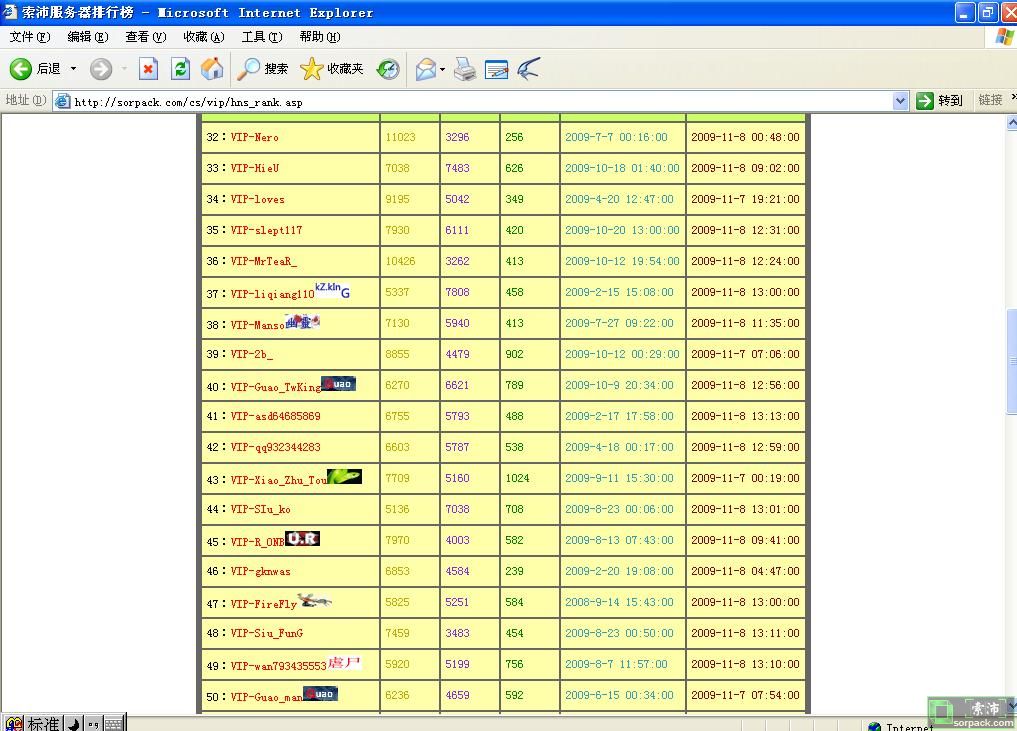Click the Edit page toolbar icon

coord(496,69)
